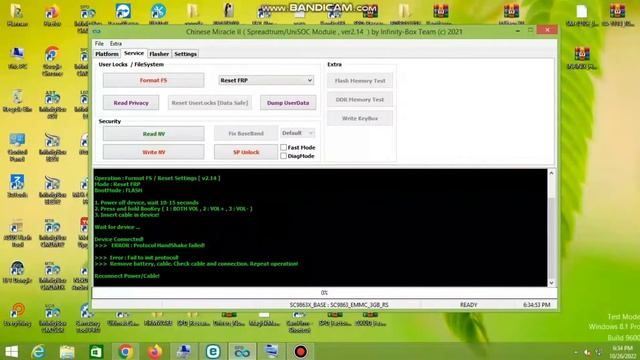Open the File menu
This screenshot has height=360, width=640.
point(99,43)
